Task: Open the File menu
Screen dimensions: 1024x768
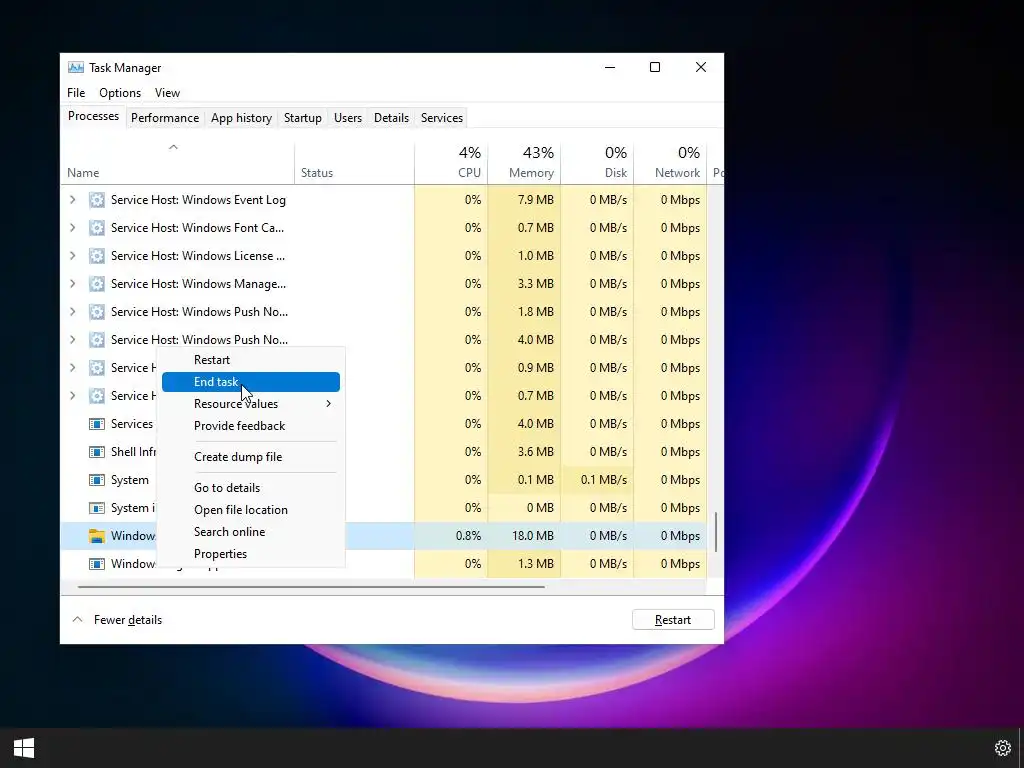Action: (x=76, y=93)
